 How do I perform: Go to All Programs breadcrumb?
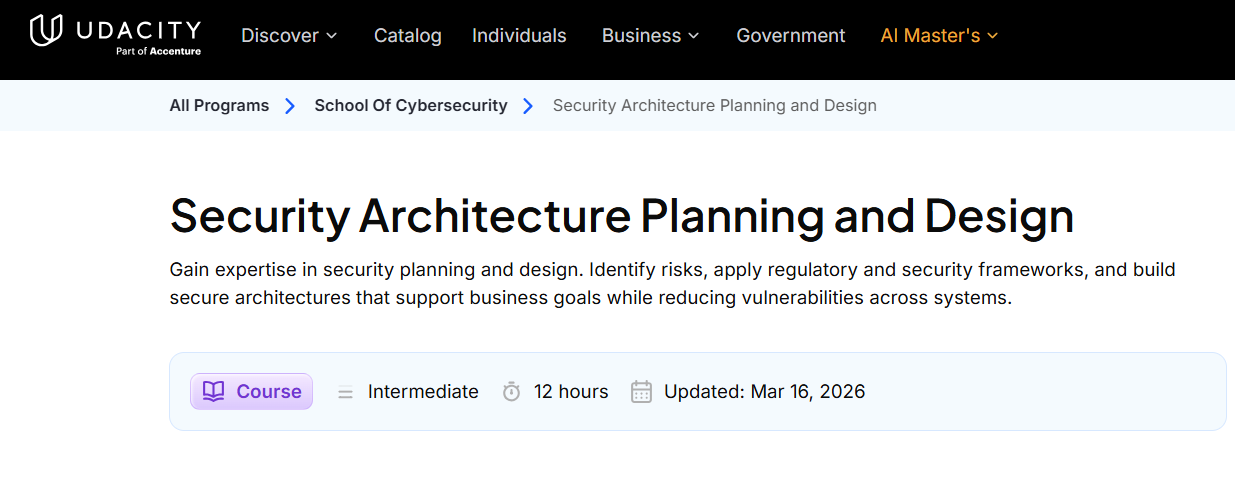coord(219,105)
